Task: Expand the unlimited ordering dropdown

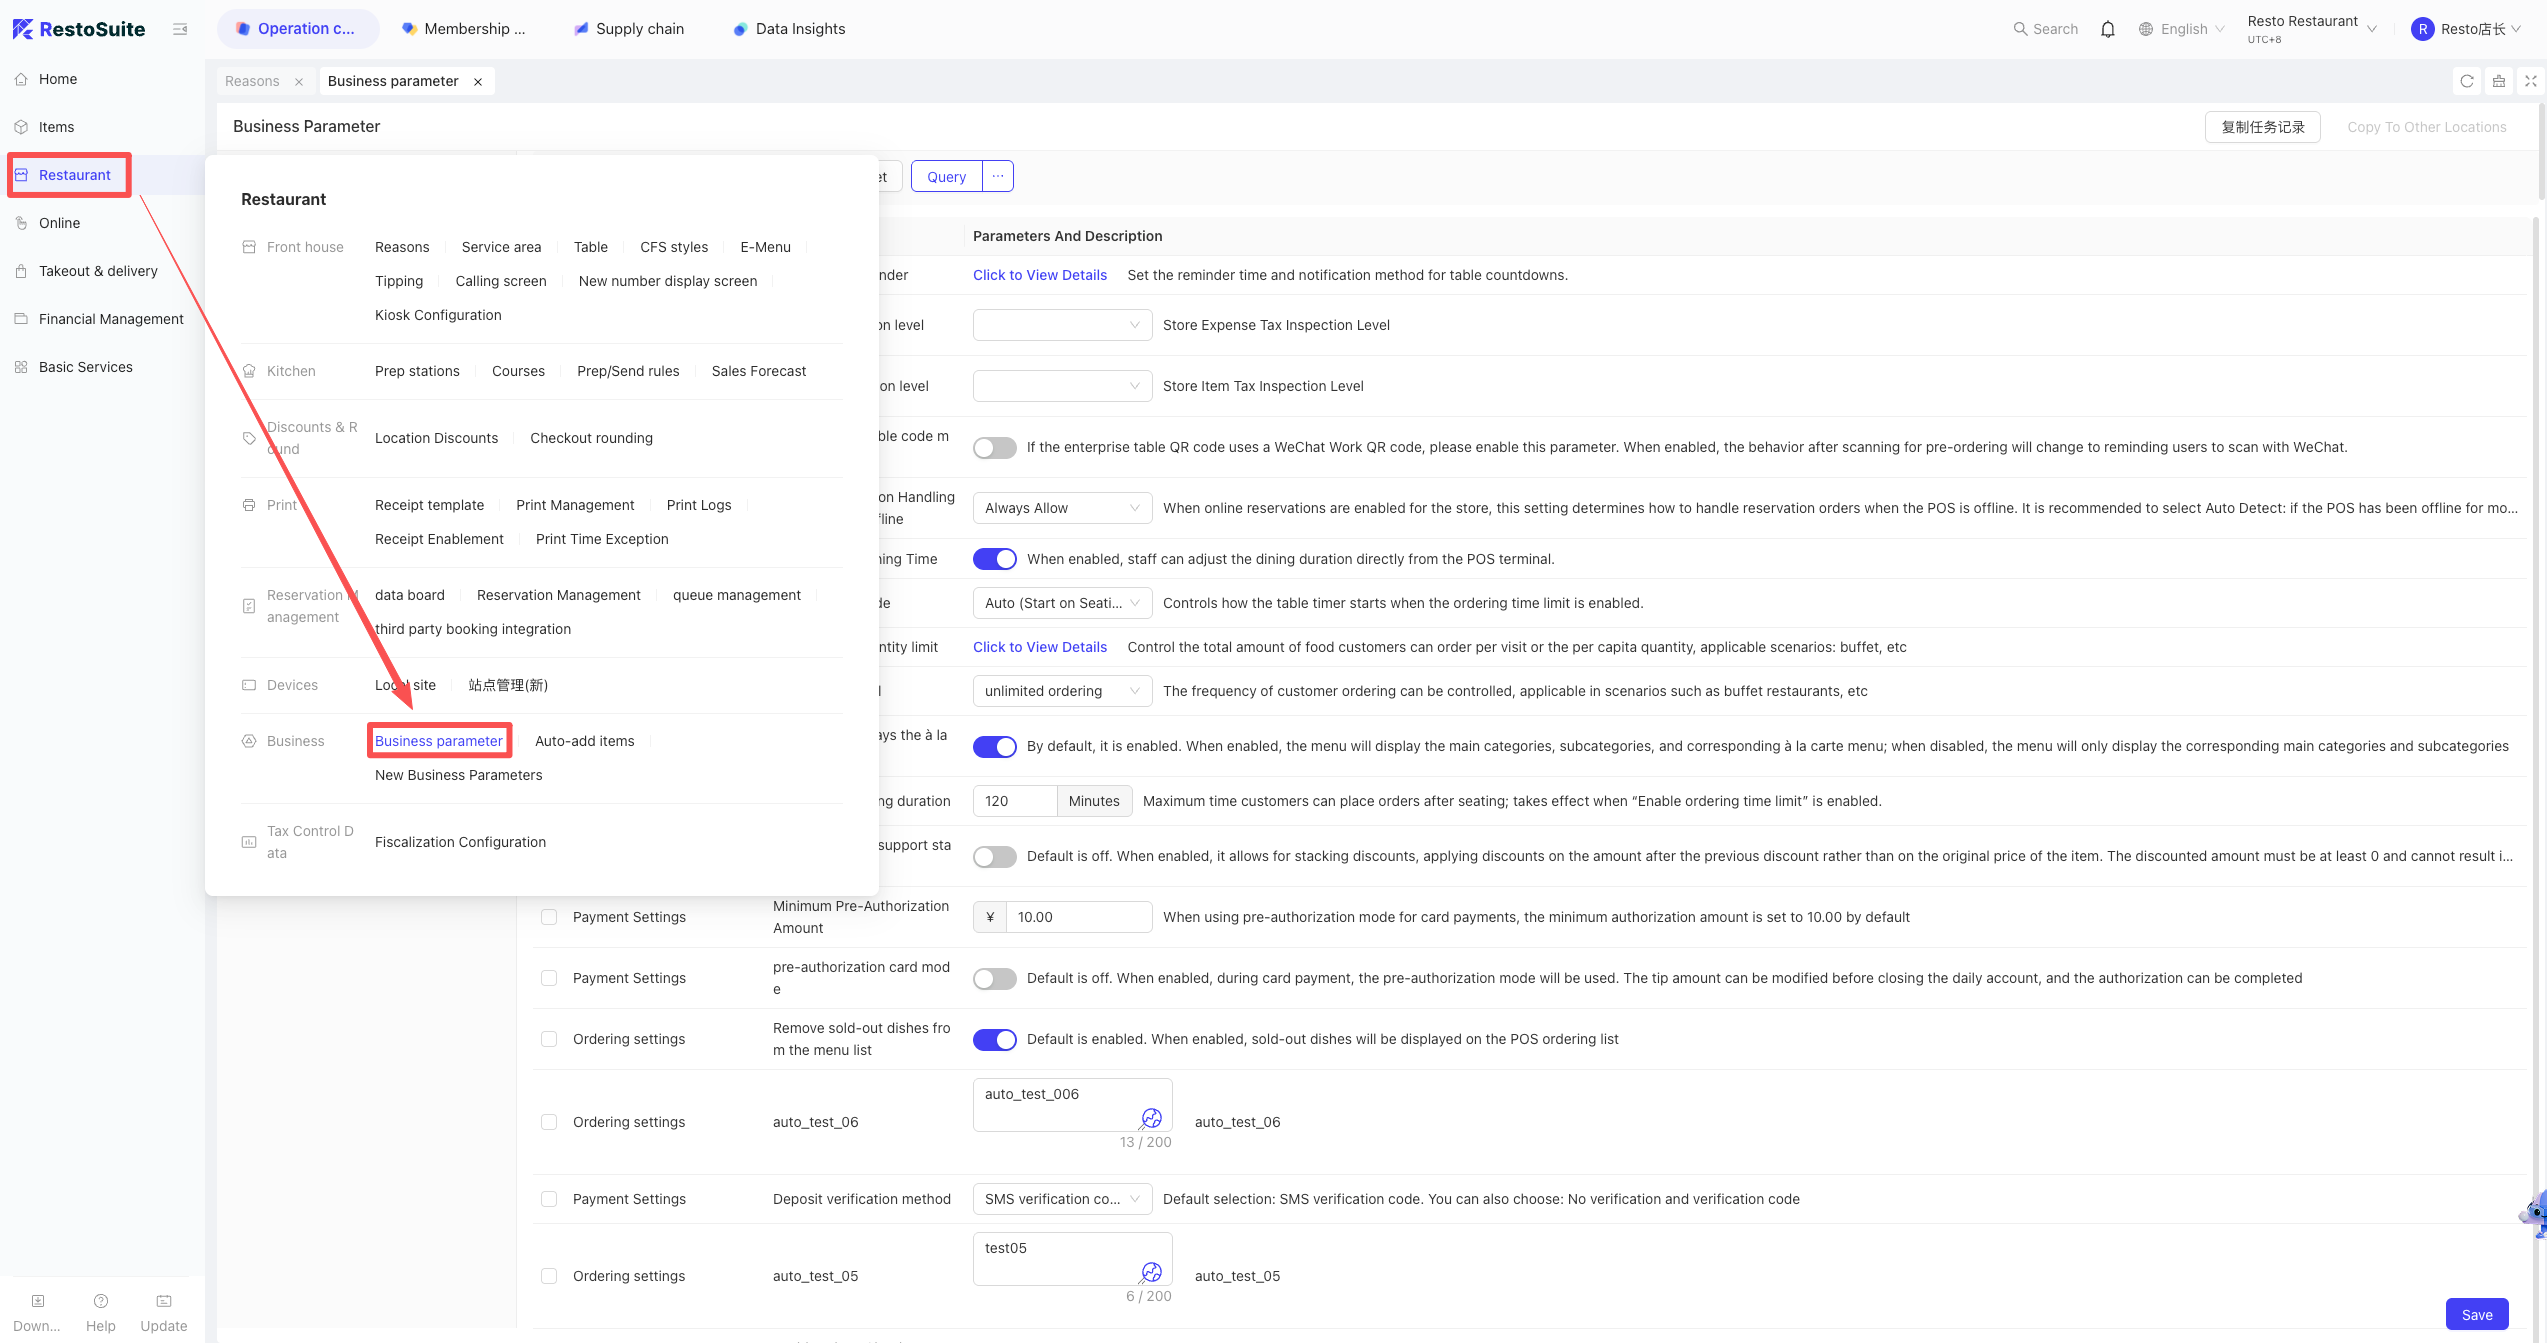Action: click(x=1062, y=691)
